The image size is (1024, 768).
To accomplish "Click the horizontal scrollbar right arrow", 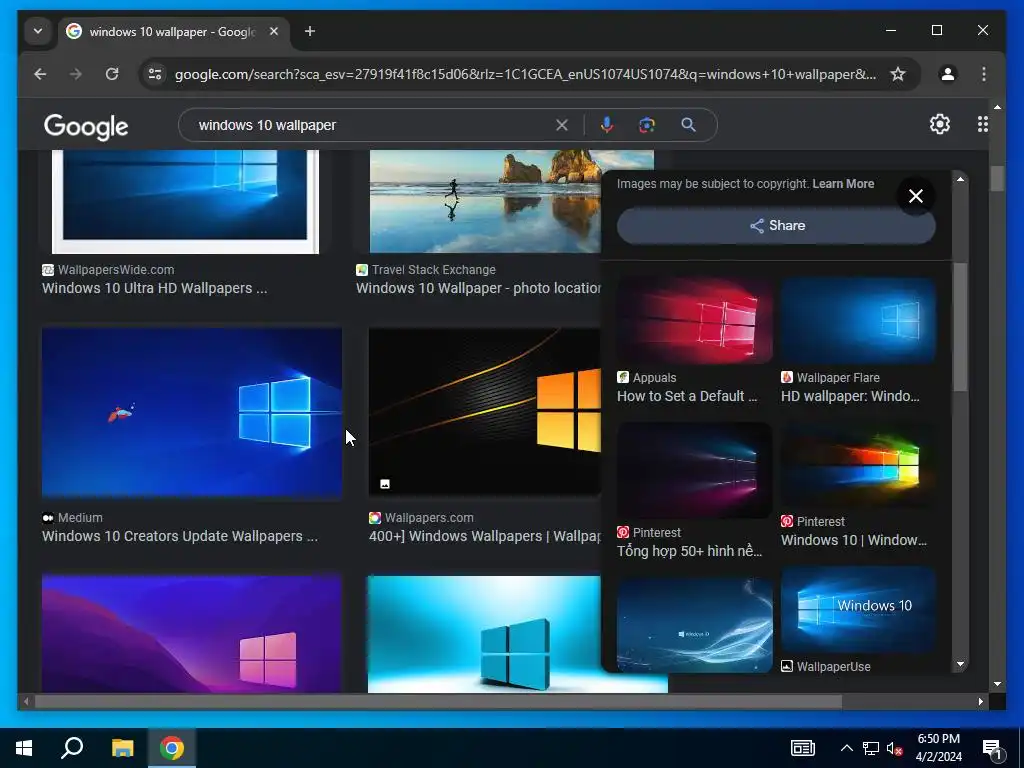I will click(x=980, y=702).
